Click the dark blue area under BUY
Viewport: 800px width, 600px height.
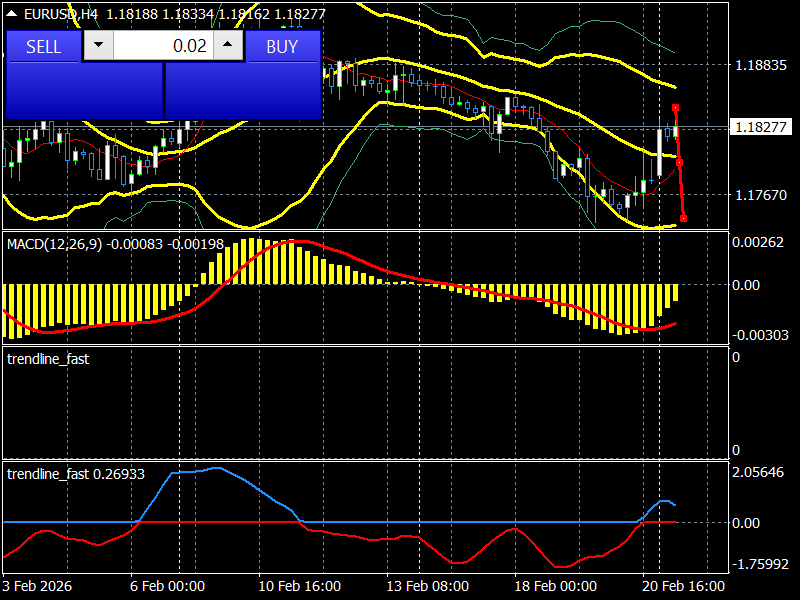click(243, 91)
